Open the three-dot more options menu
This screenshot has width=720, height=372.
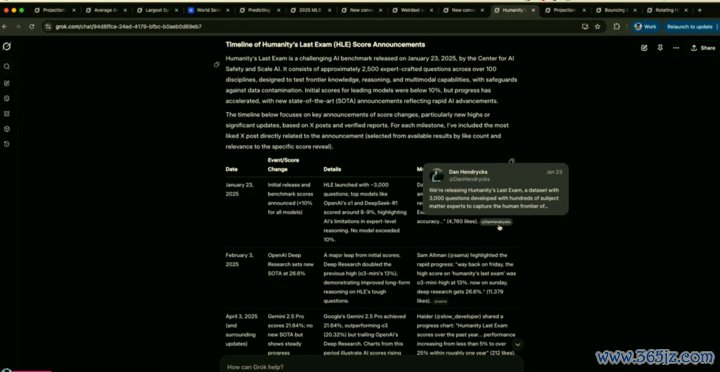[x=676, y=48]
